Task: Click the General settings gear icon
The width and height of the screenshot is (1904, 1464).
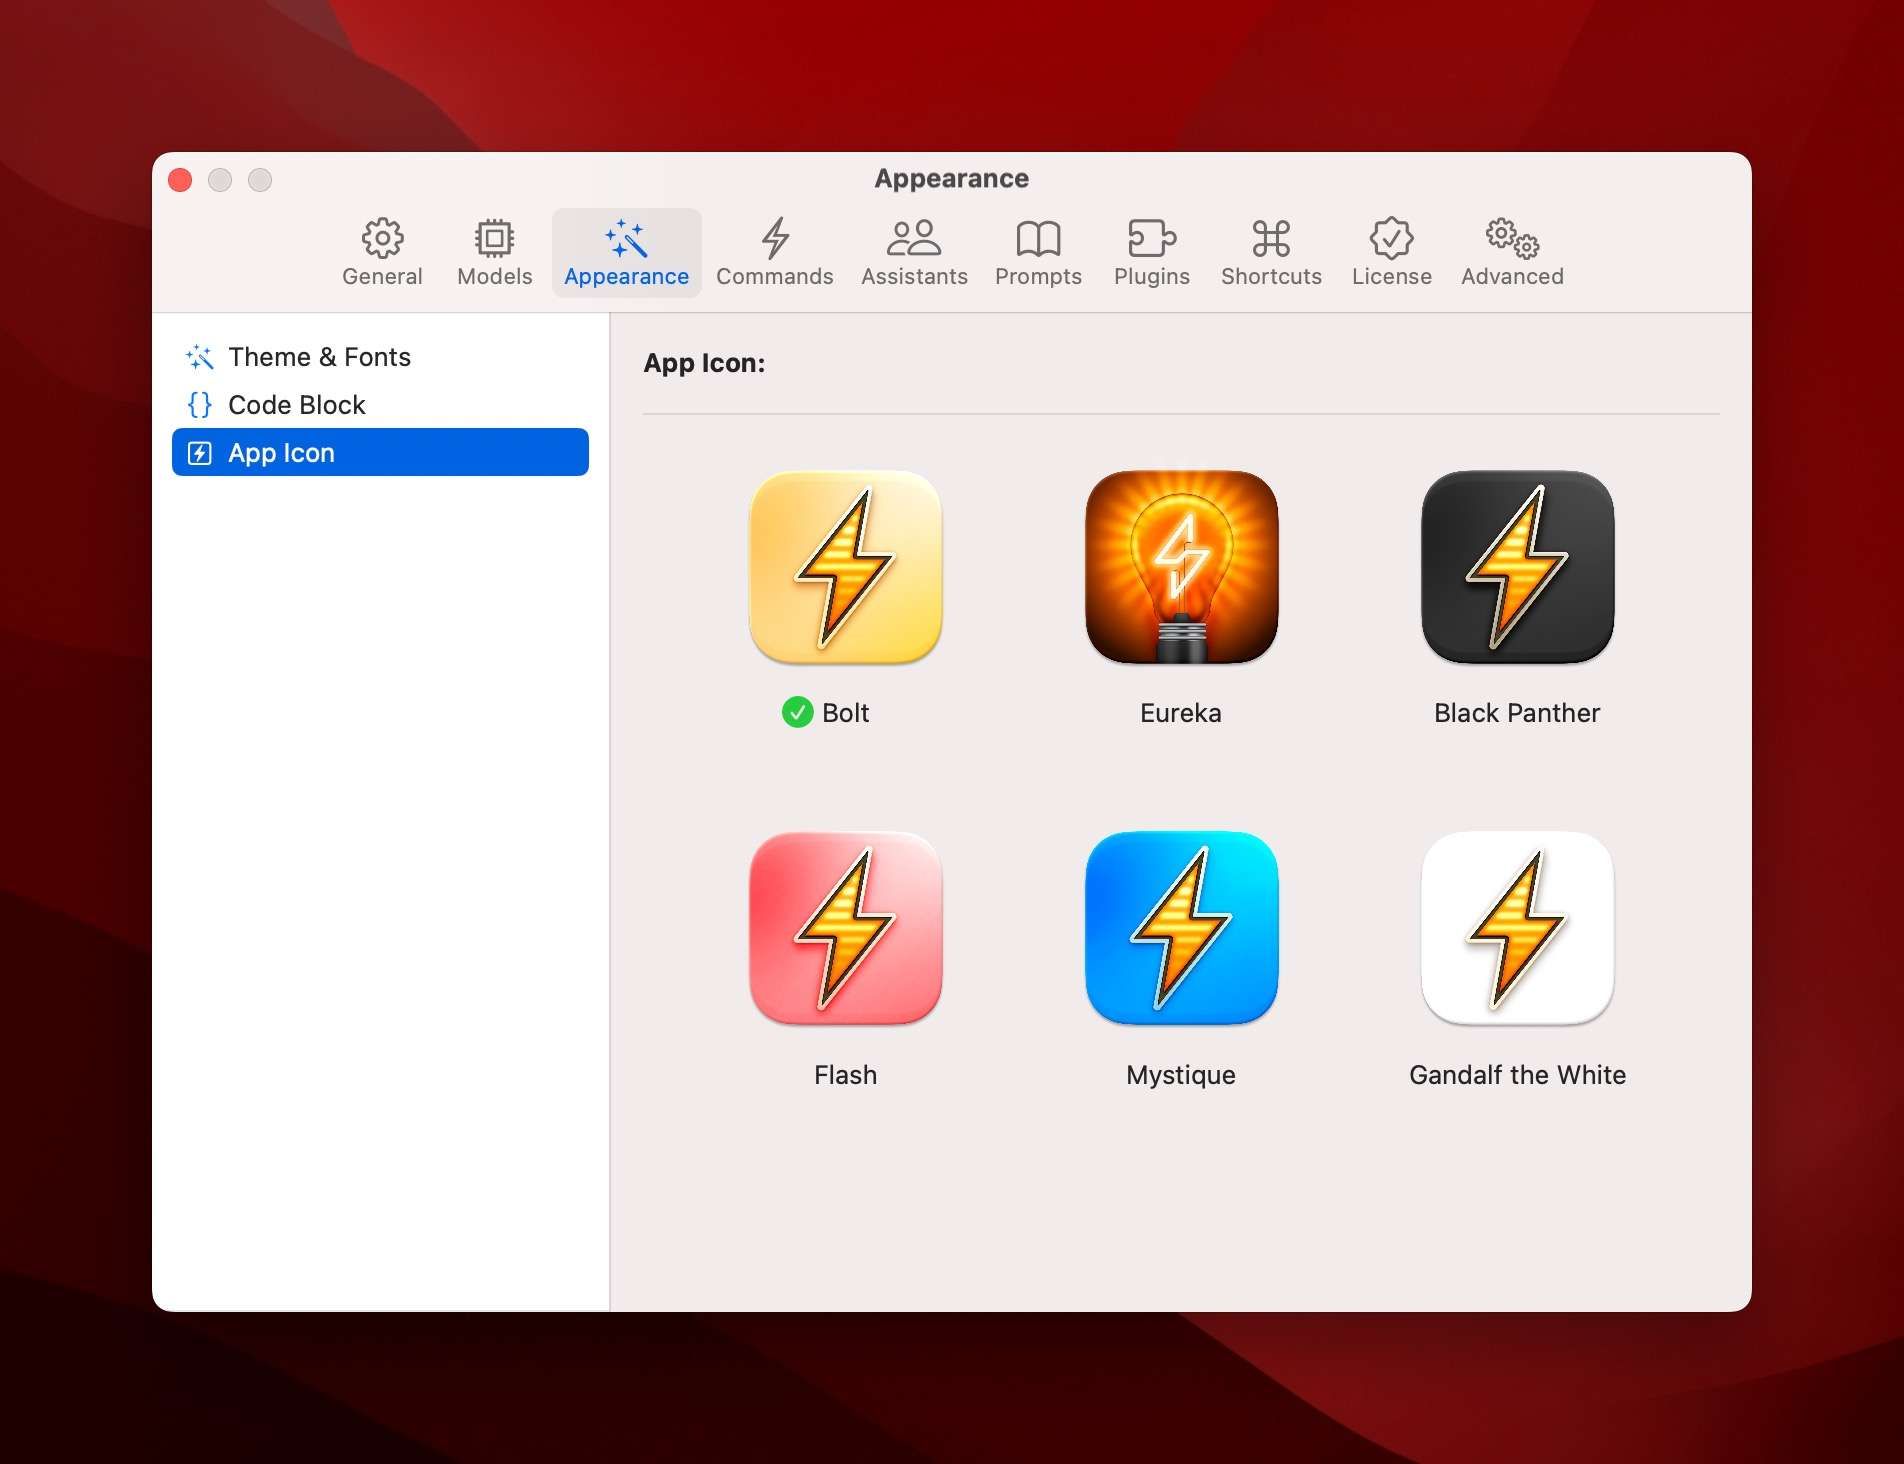Action: point(382,240)
